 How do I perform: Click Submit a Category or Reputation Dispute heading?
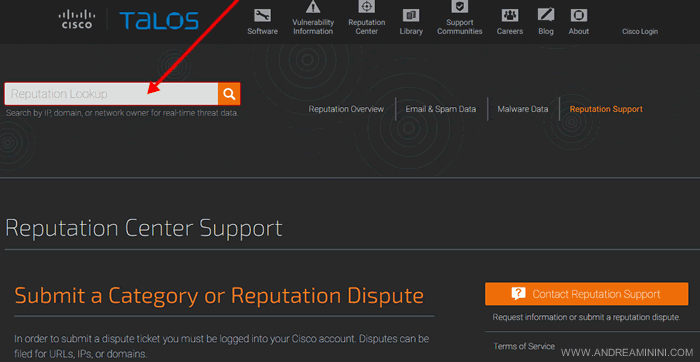pos(219,295)
